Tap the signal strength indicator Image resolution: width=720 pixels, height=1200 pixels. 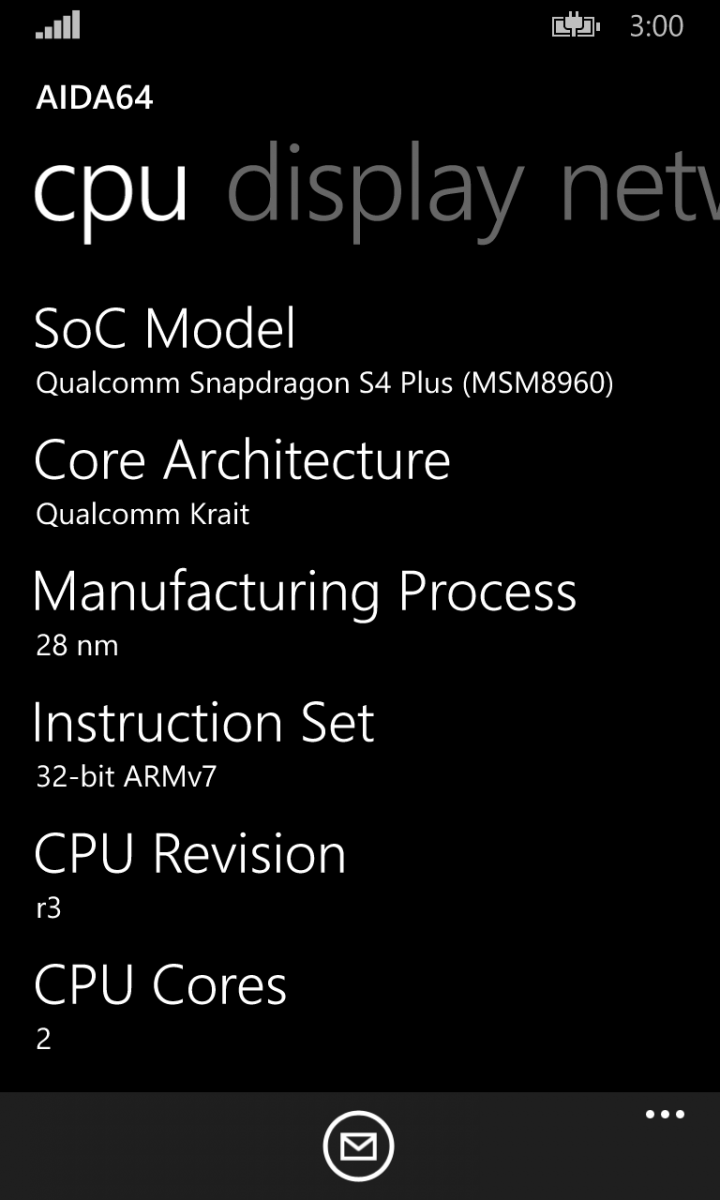coord(58,26)
